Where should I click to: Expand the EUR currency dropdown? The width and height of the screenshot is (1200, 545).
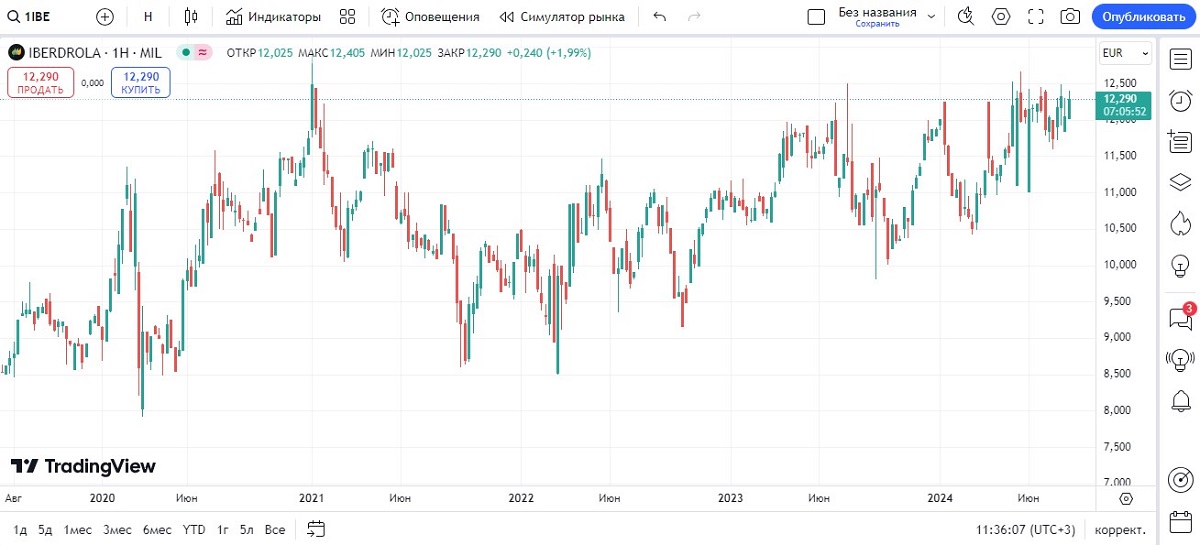tap(1125, 53)
